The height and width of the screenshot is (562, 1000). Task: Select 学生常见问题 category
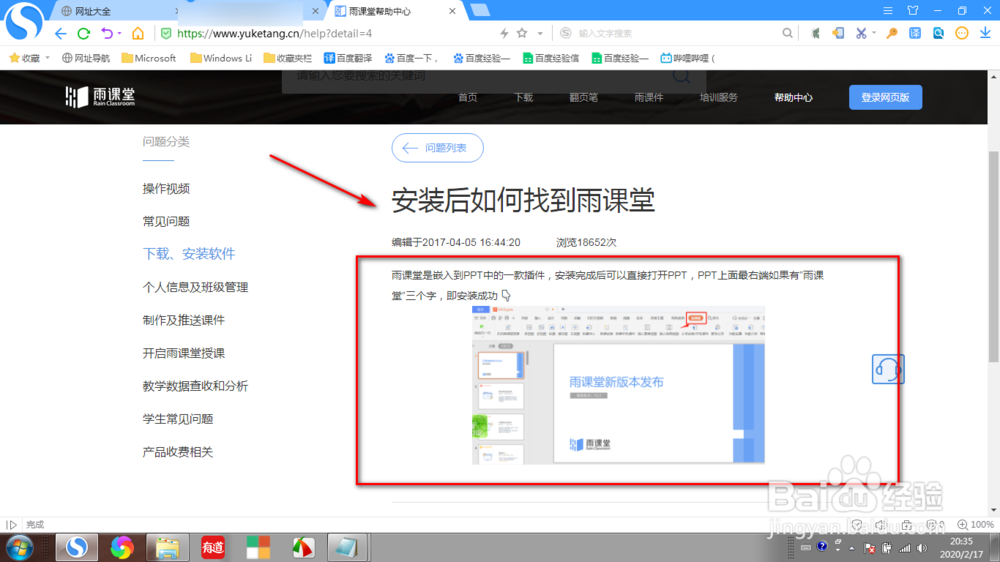[178, 419]
